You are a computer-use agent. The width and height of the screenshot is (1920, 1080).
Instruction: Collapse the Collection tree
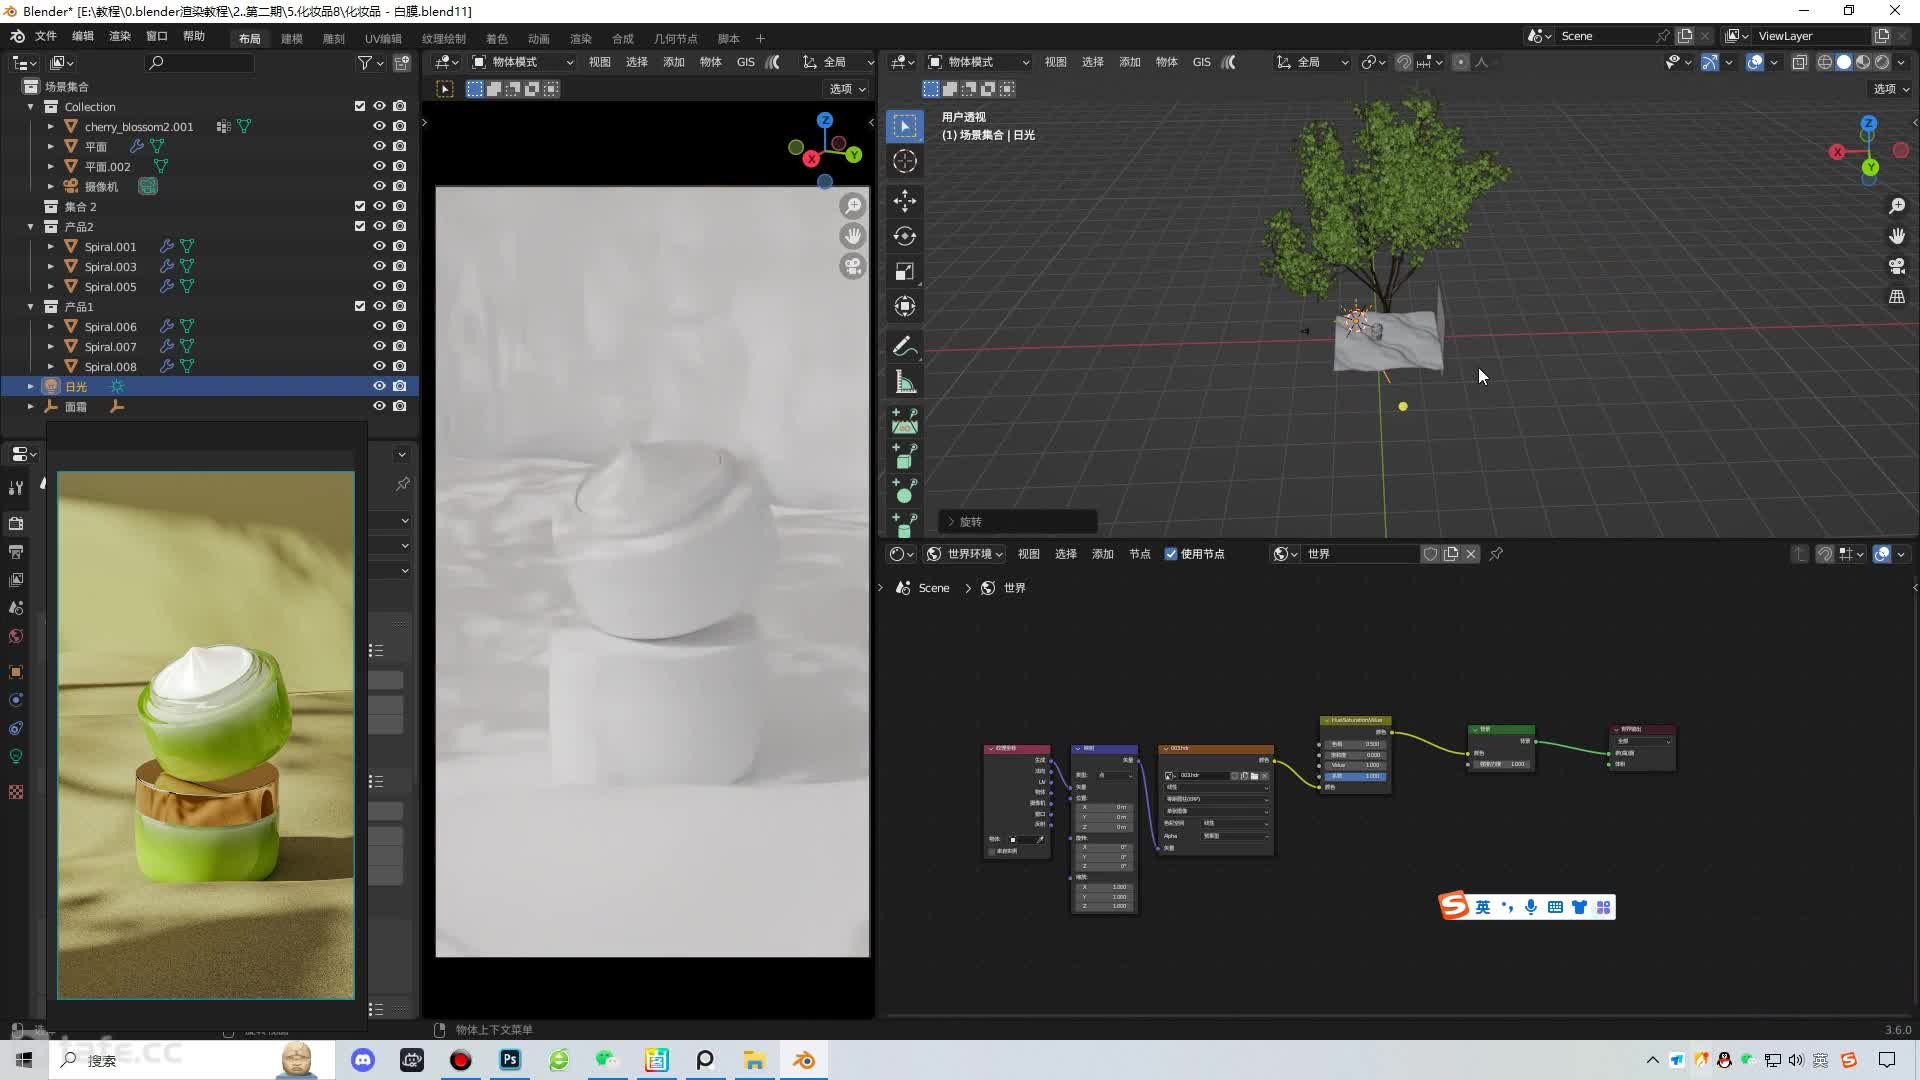[x=30, y=106]
